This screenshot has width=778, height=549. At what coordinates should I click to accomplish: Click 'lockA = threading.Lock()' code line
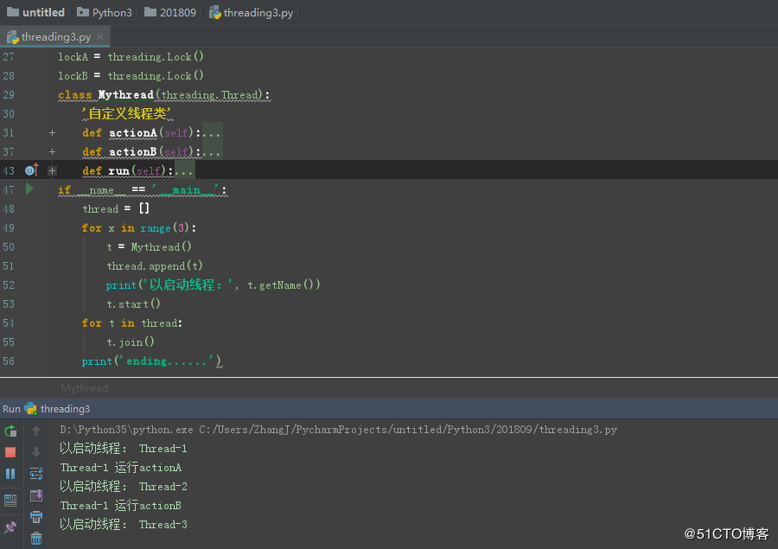click(x=131, y=57)
